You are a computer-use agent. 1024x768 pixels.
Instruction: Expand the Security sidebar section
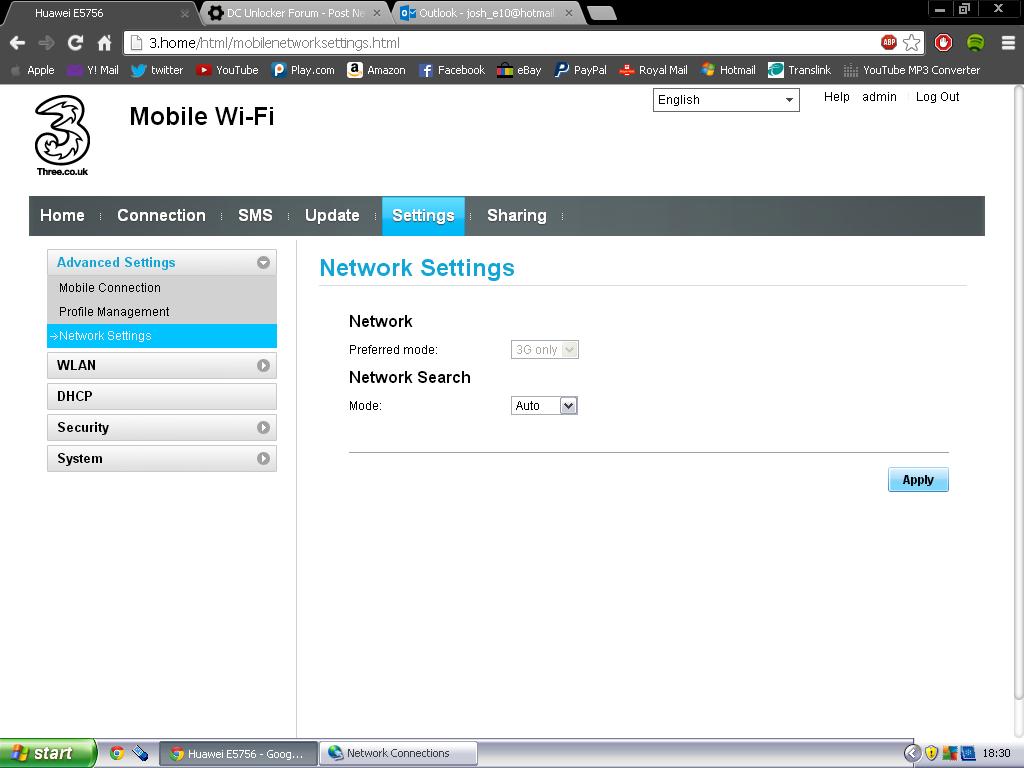(161, 427)
